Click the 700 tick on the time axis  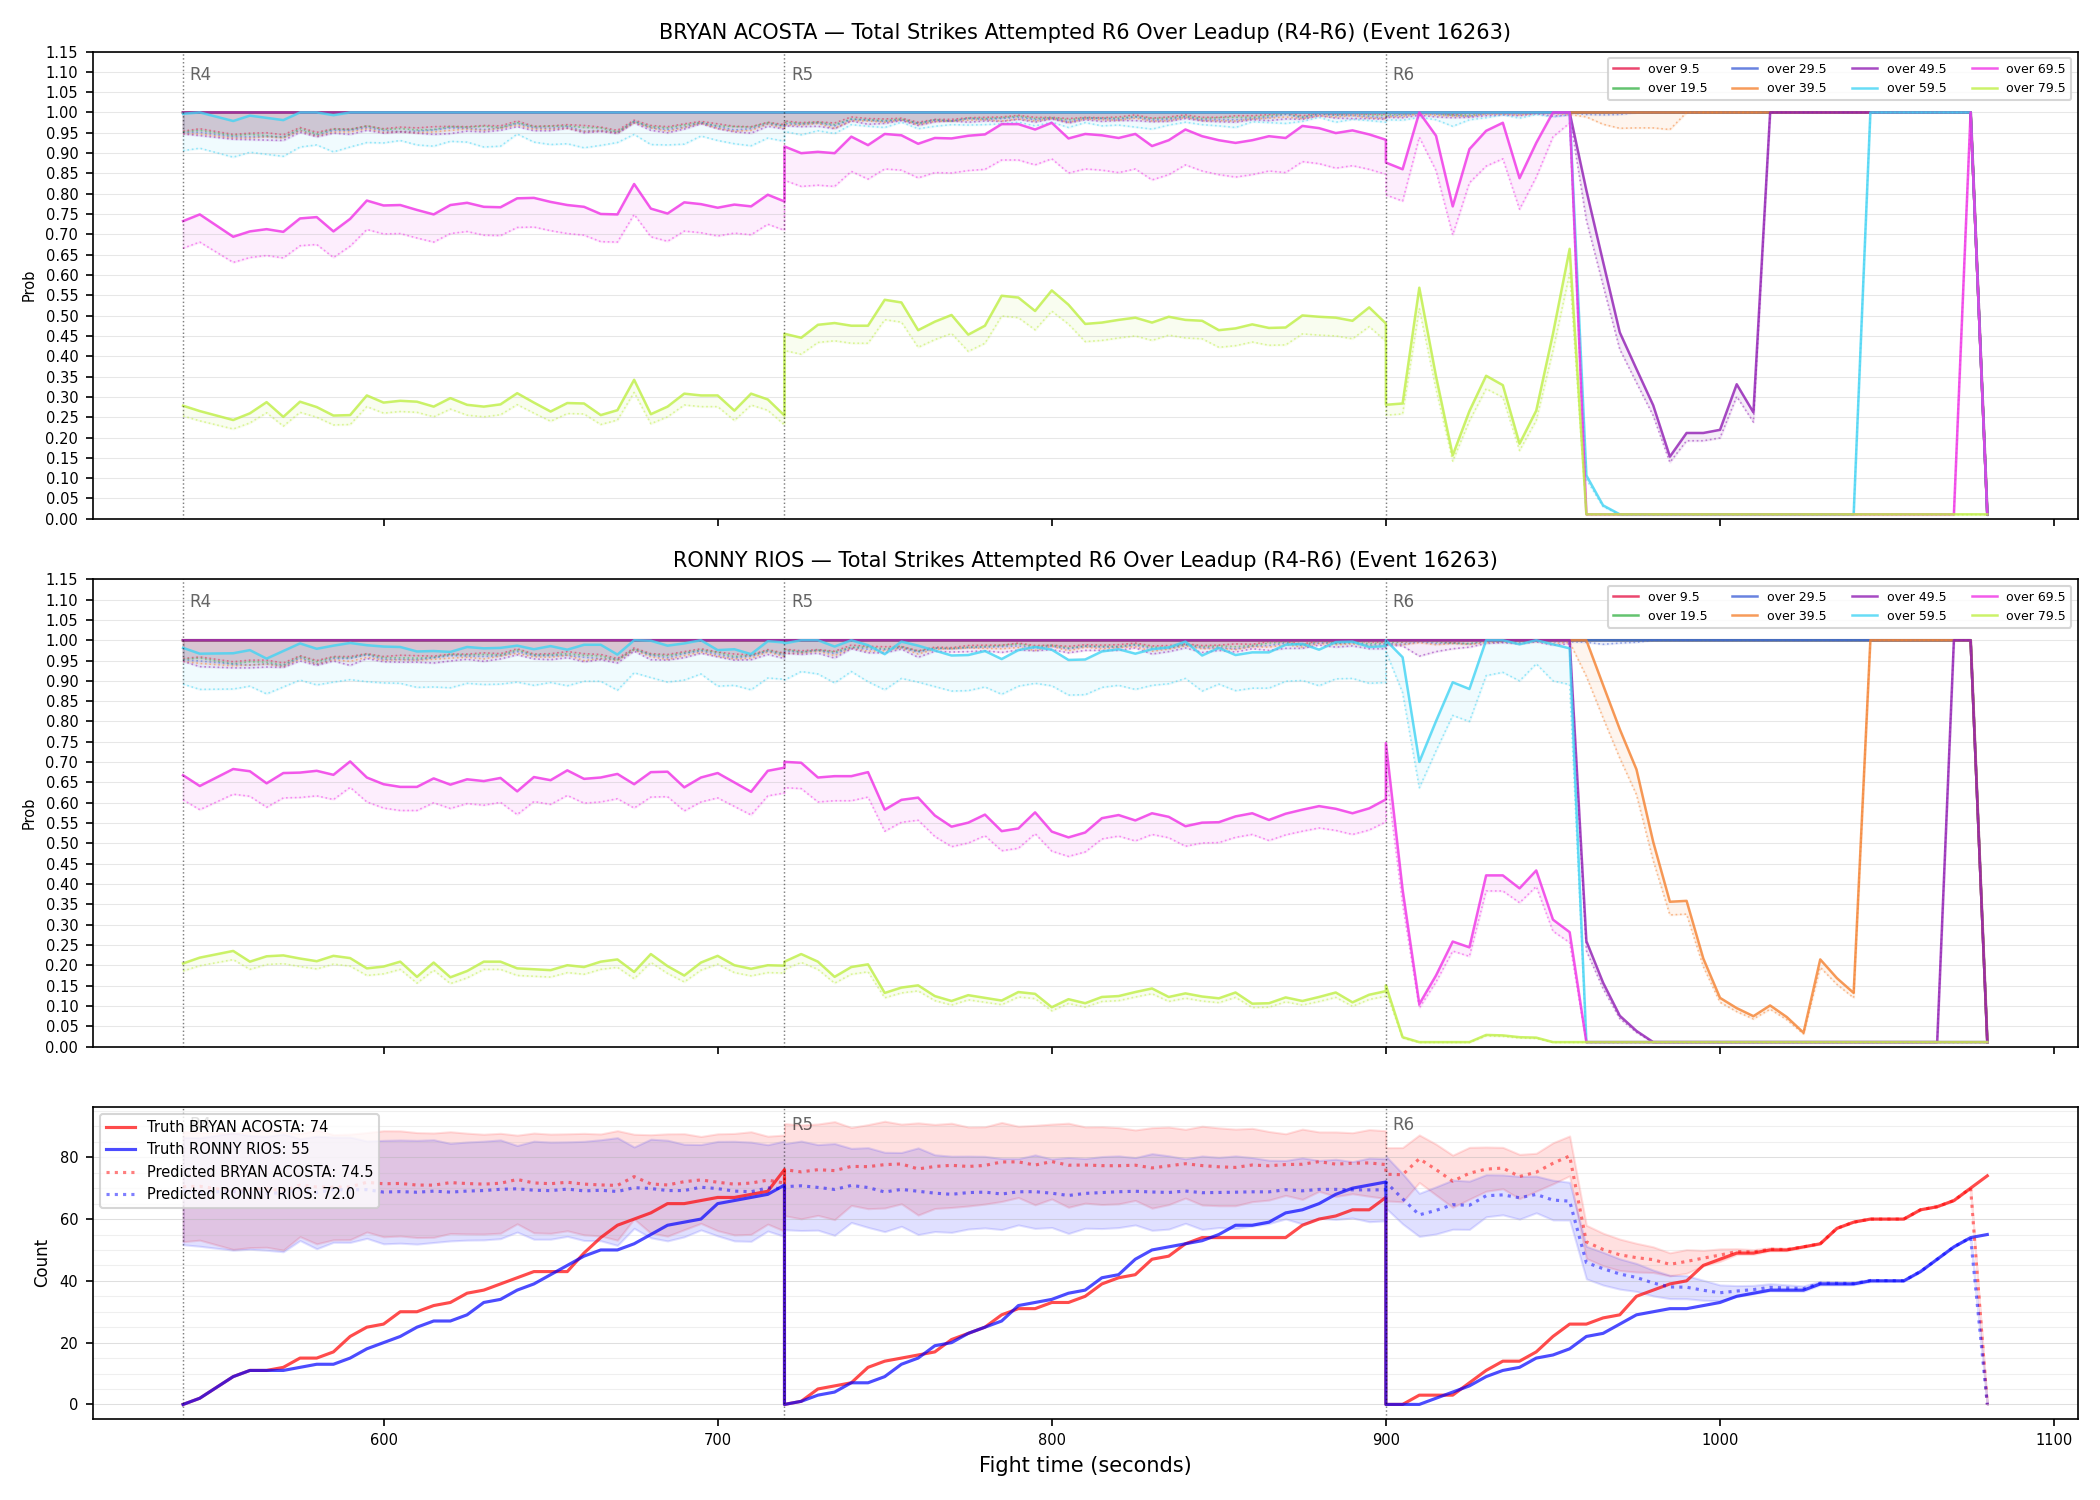(718, 1439)
